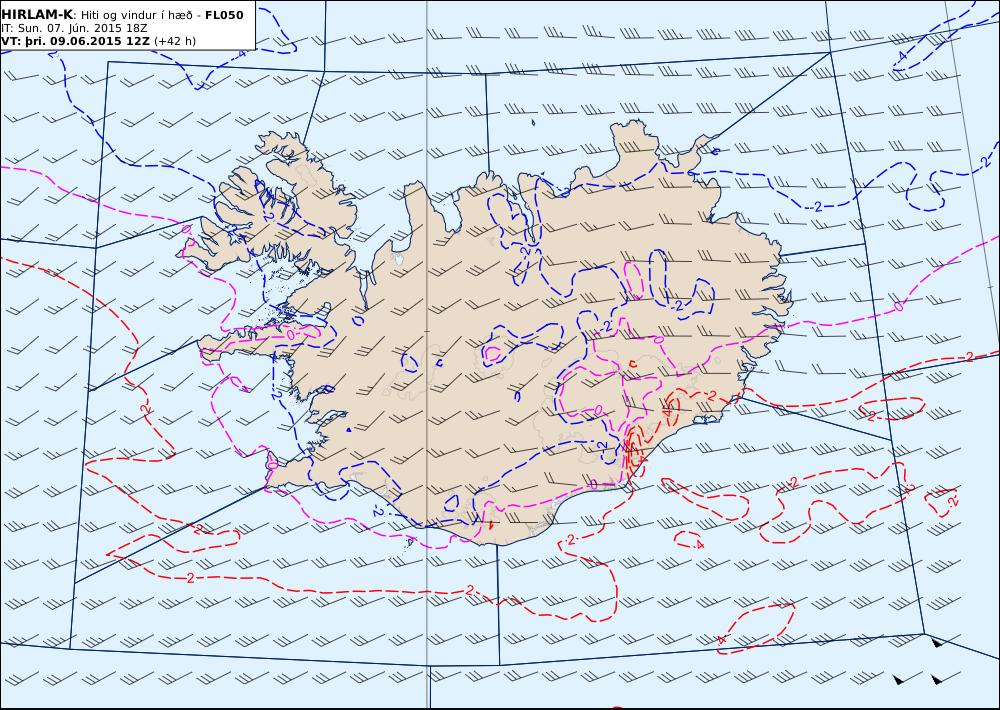Image resolution: width=1000 pixels, height=710 pixels.
Task: Click the '(+42 h)' forecast offset text
Action: click(175, 41)
